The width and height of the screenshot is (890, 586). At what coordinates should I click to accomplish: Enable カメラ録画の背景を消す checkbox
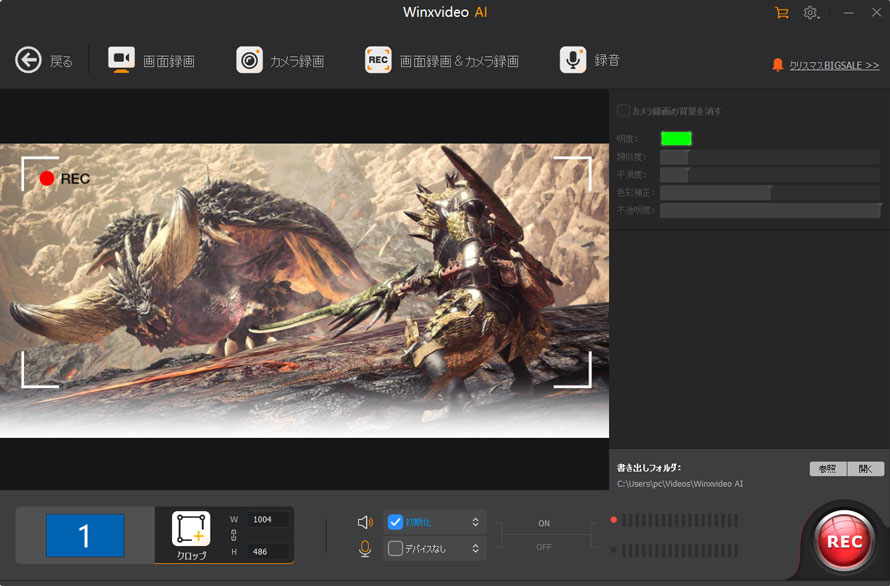(624, 111)
